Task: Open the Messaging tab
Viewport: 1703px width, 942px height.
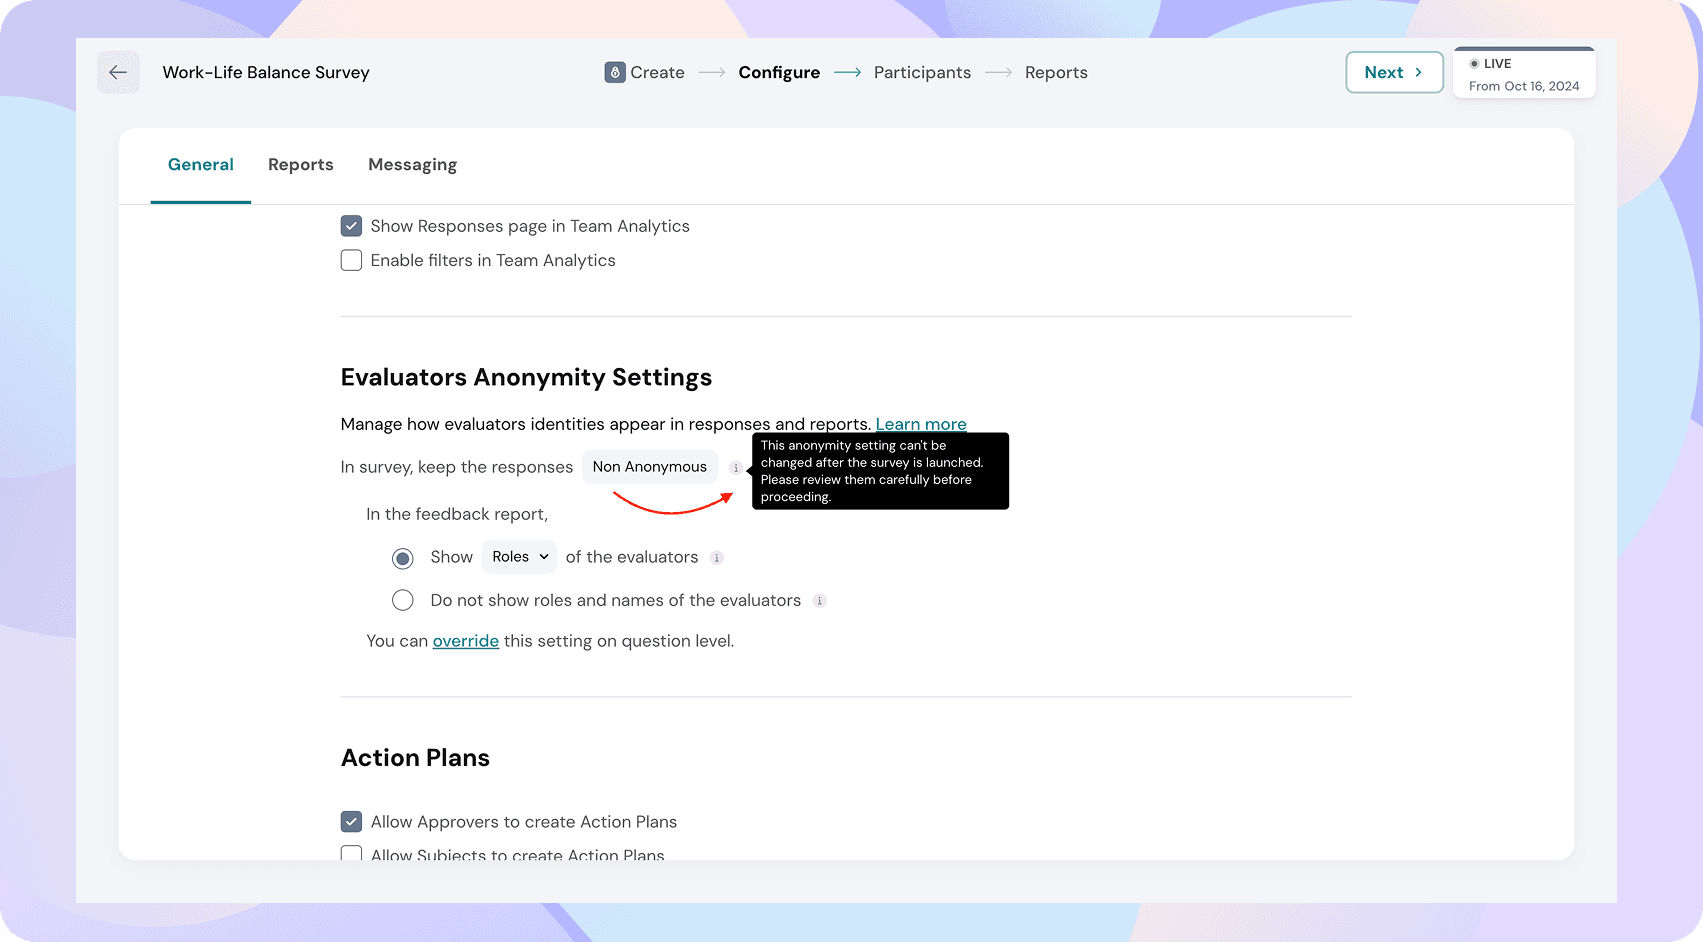Action: pyautogui.click(x=412, y=165)
